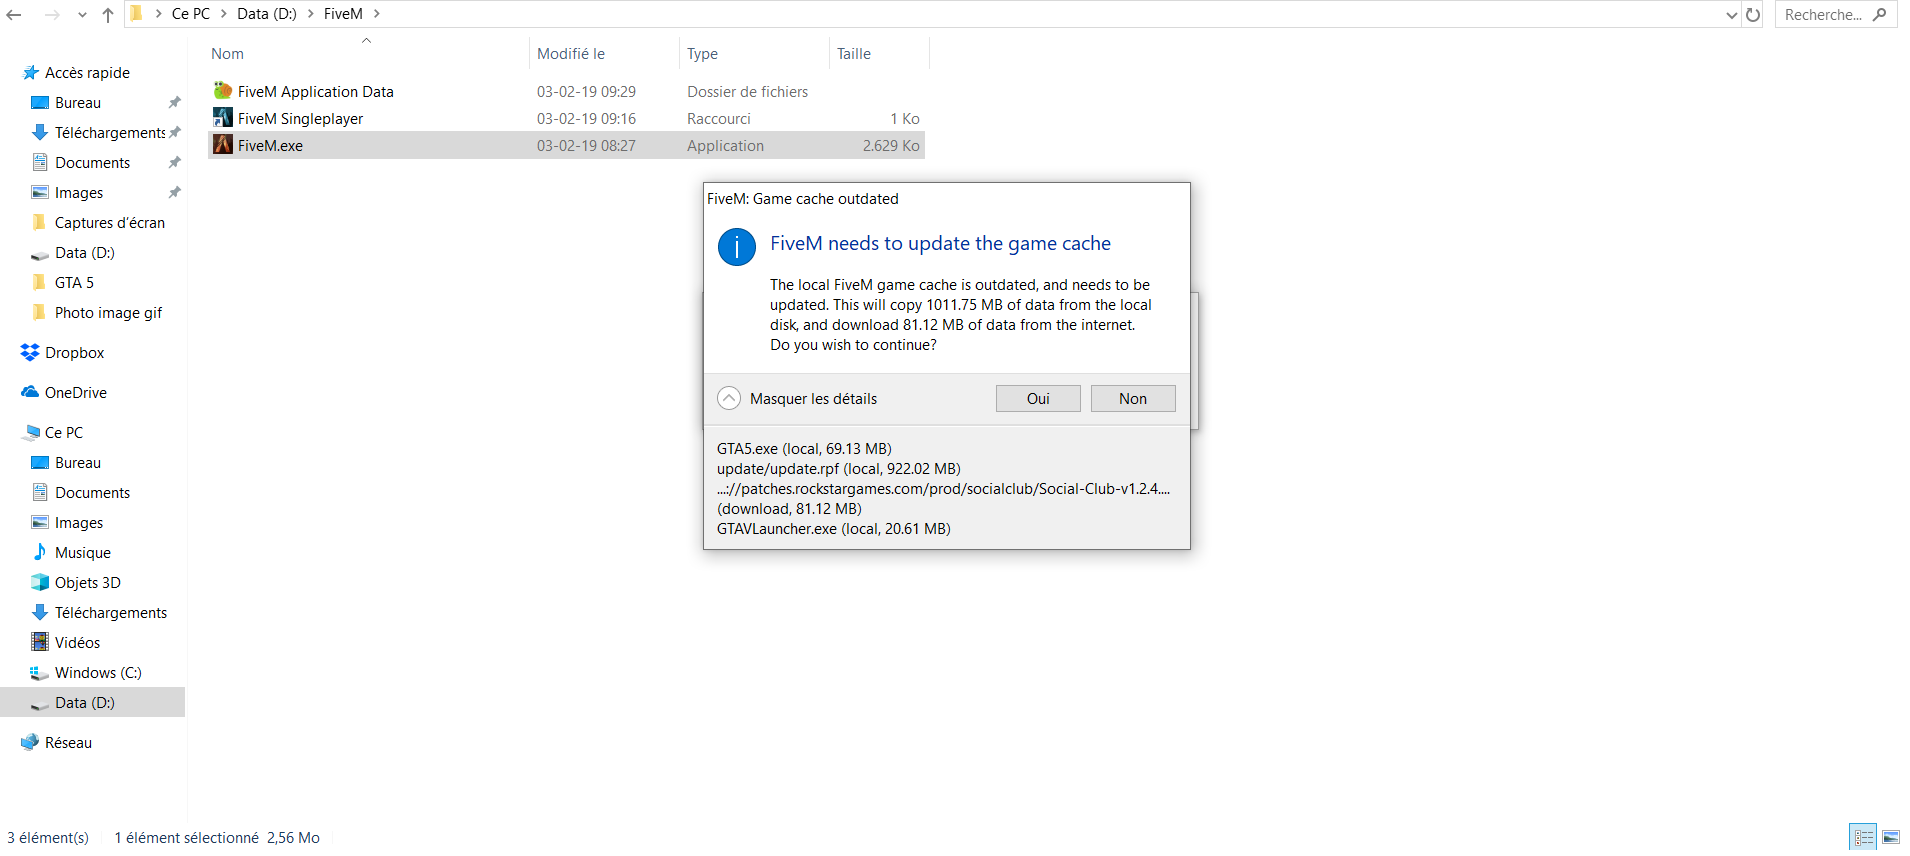1910x856 pixels.
Task: Expand chevron after FiveM in breadcrumb
Action: pos(377,14)
